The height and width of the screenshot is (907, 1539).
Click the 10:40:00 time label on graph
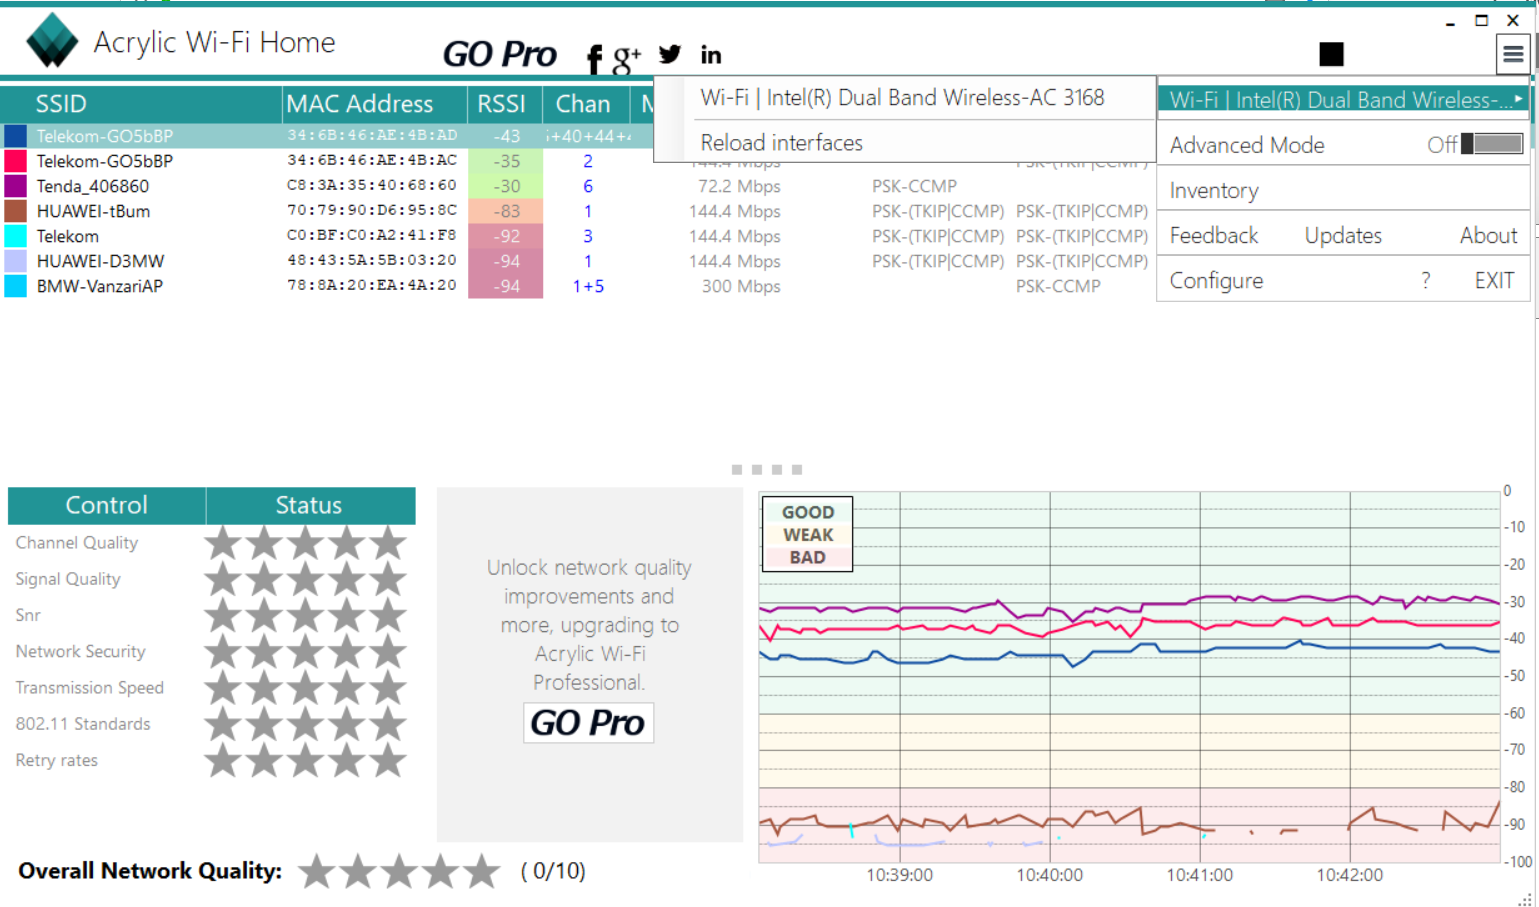[x=1049, y=875]
